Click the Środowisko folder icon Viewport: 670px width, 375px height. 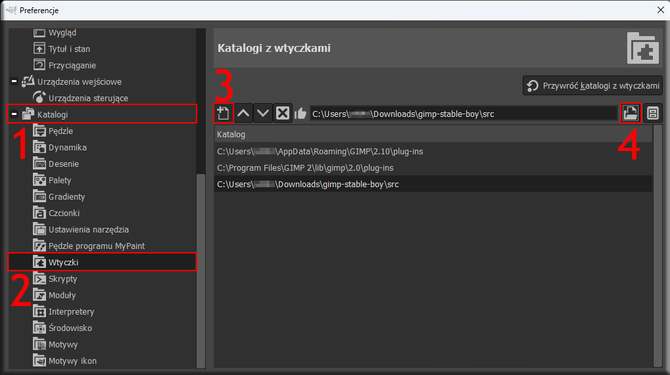39,328
